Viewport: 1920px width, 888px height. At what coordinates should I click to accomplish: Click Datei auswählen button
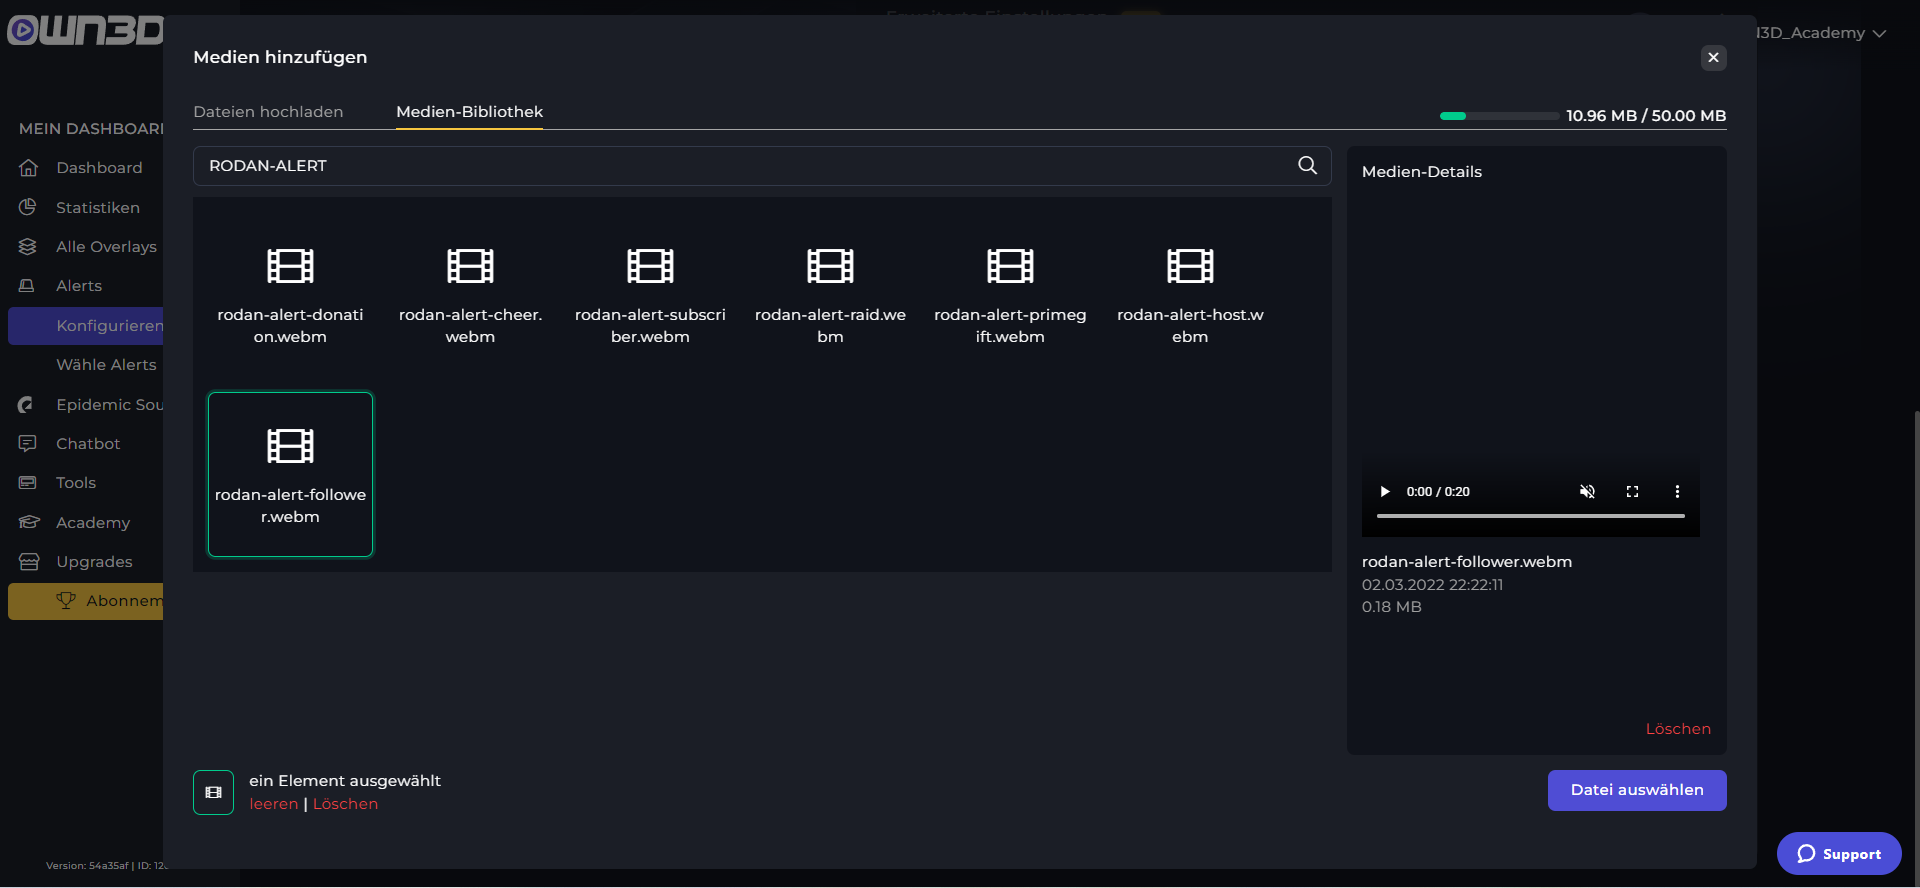pos(1637,790)
